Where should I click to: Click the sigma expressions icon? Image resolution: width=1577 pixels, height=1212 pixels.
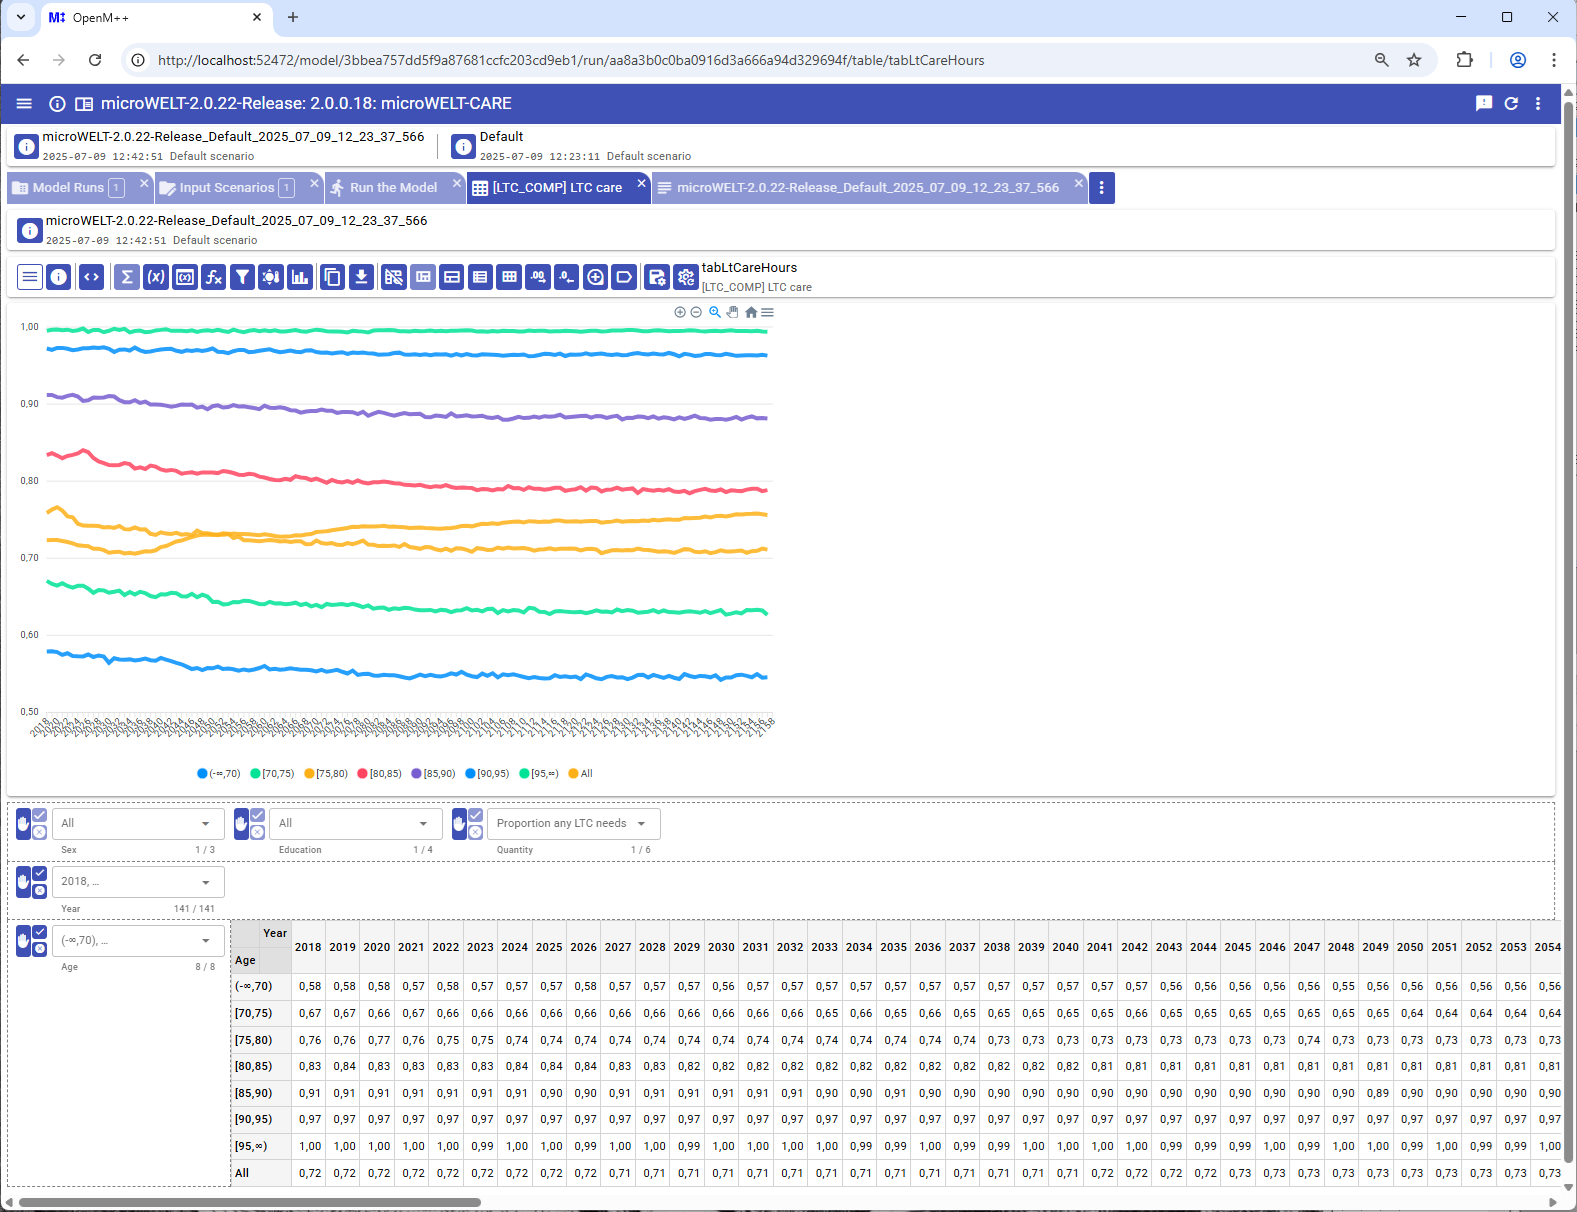pyautogui.click(x=127, y=277)
